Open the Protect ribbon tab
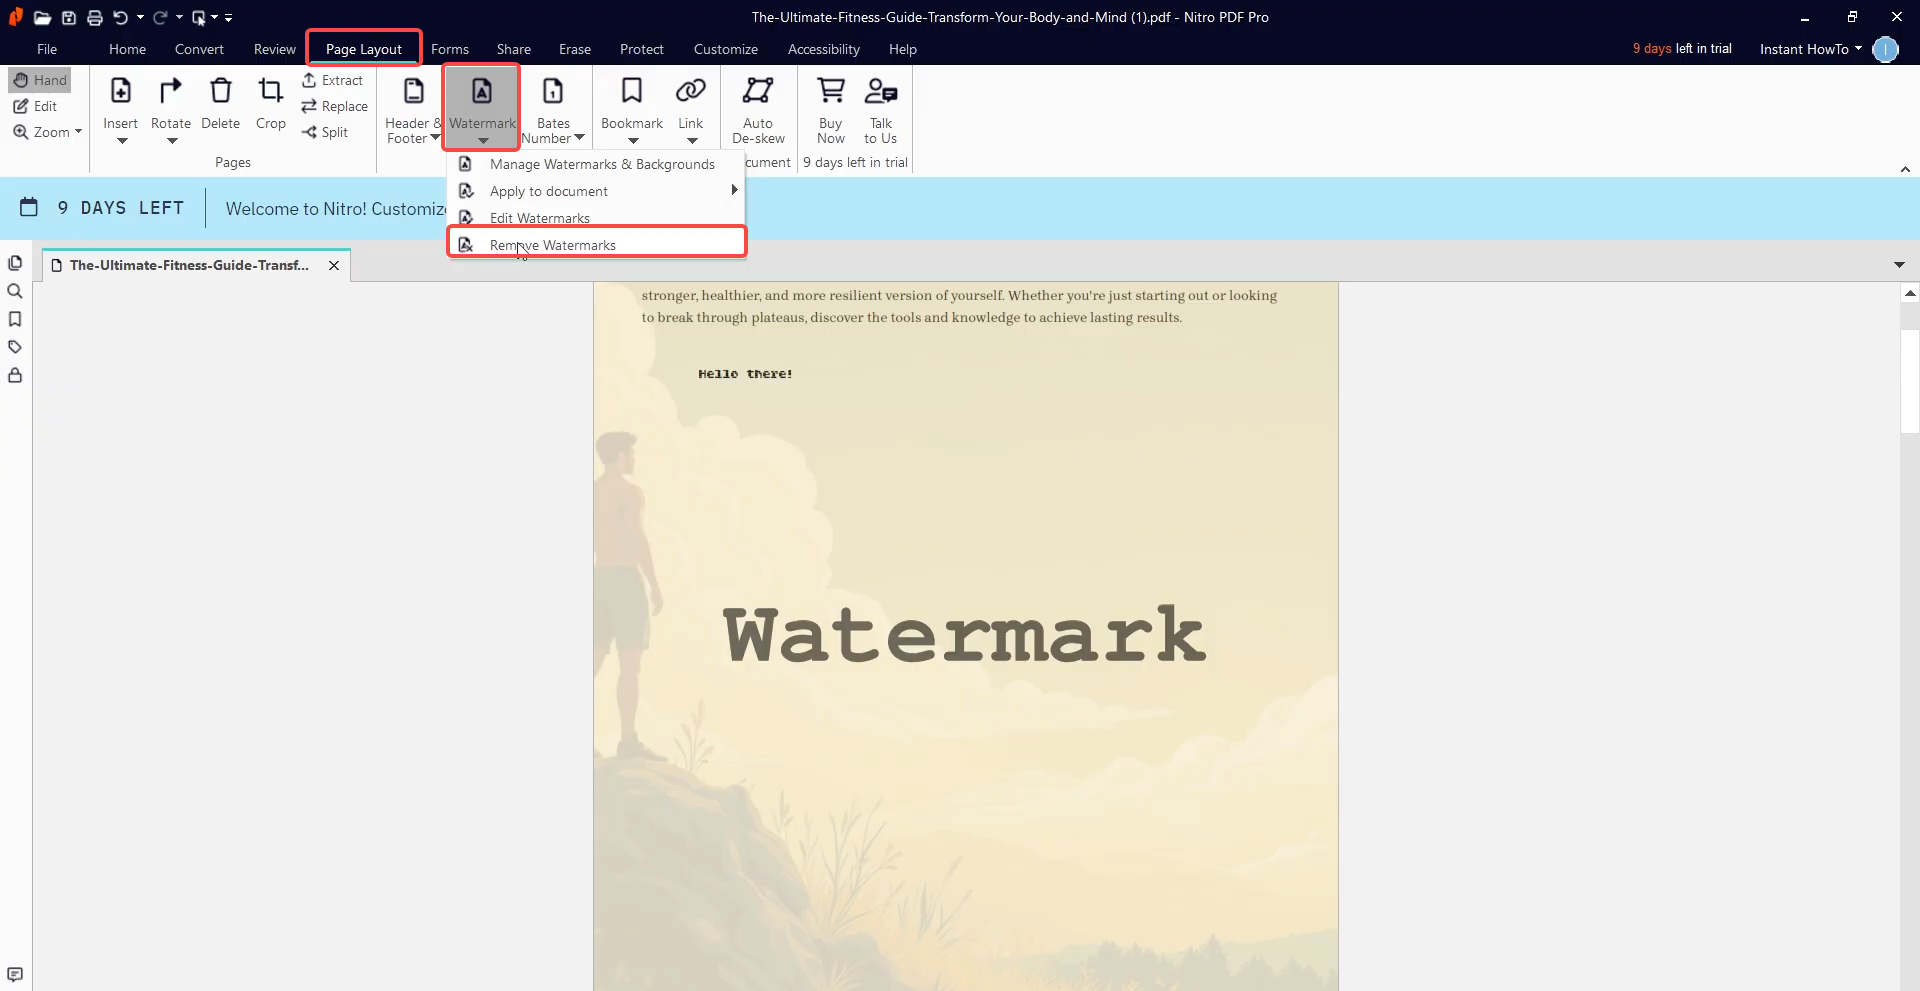The width and height of the screenshot is (1920, 991). tap(642, 49)
